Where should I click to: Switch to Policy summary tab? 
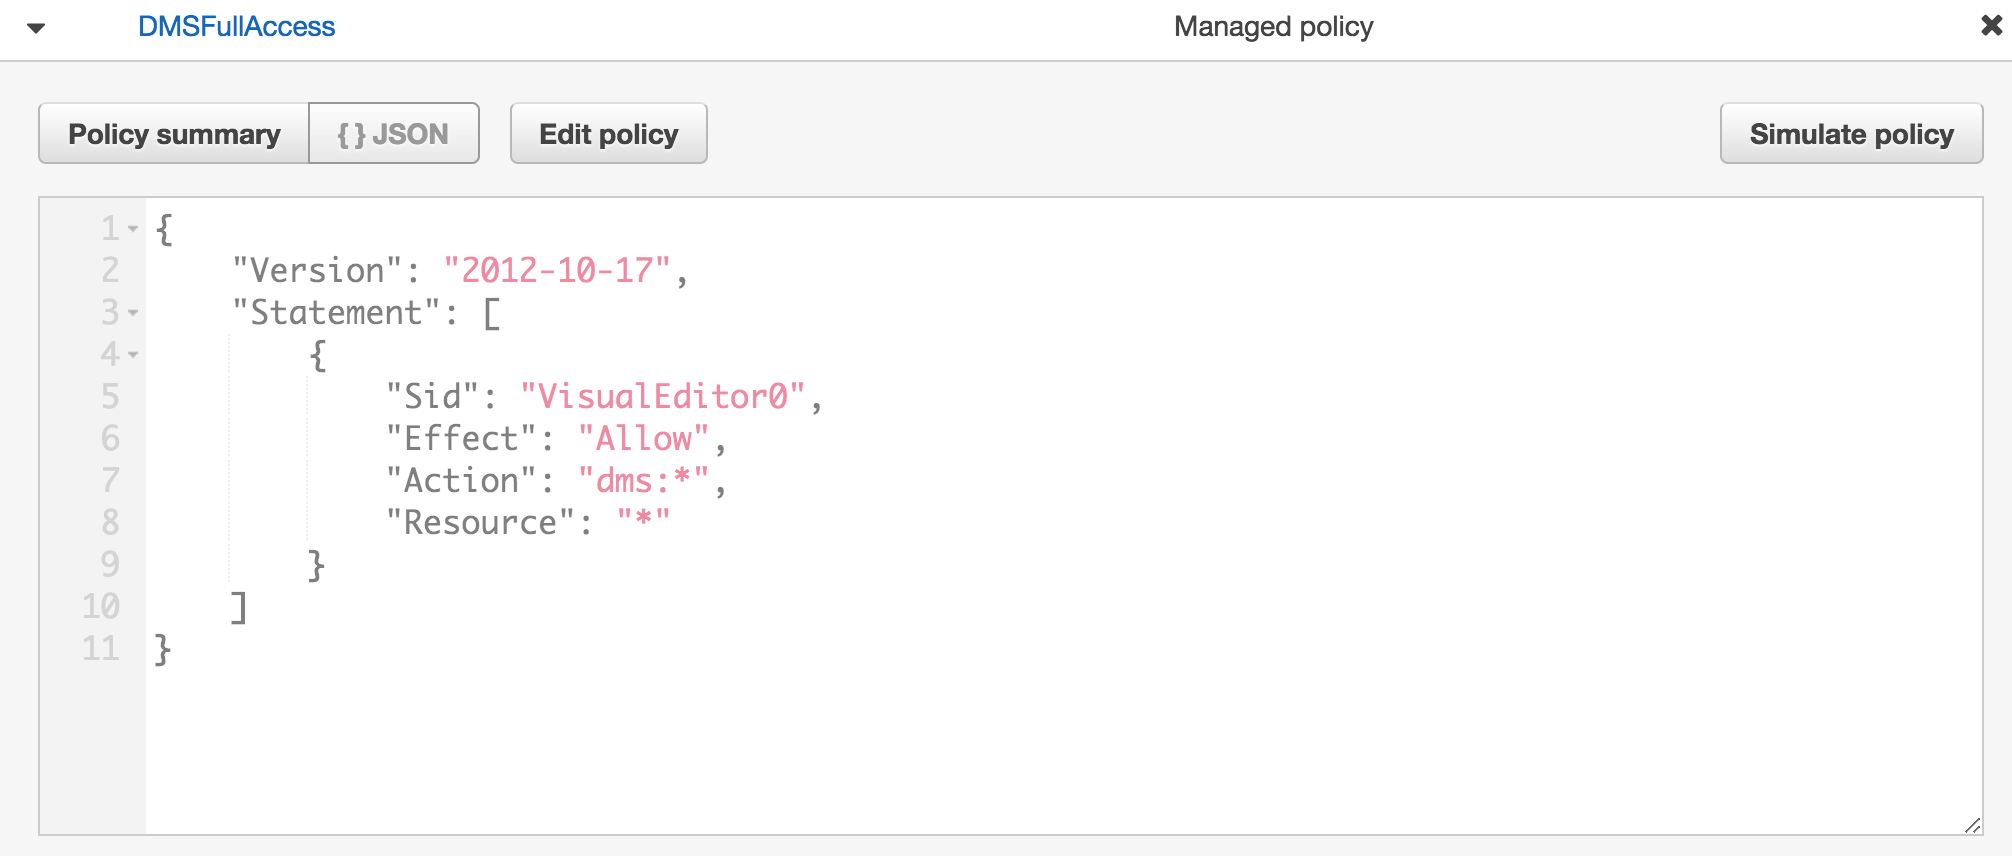[174, 134]
